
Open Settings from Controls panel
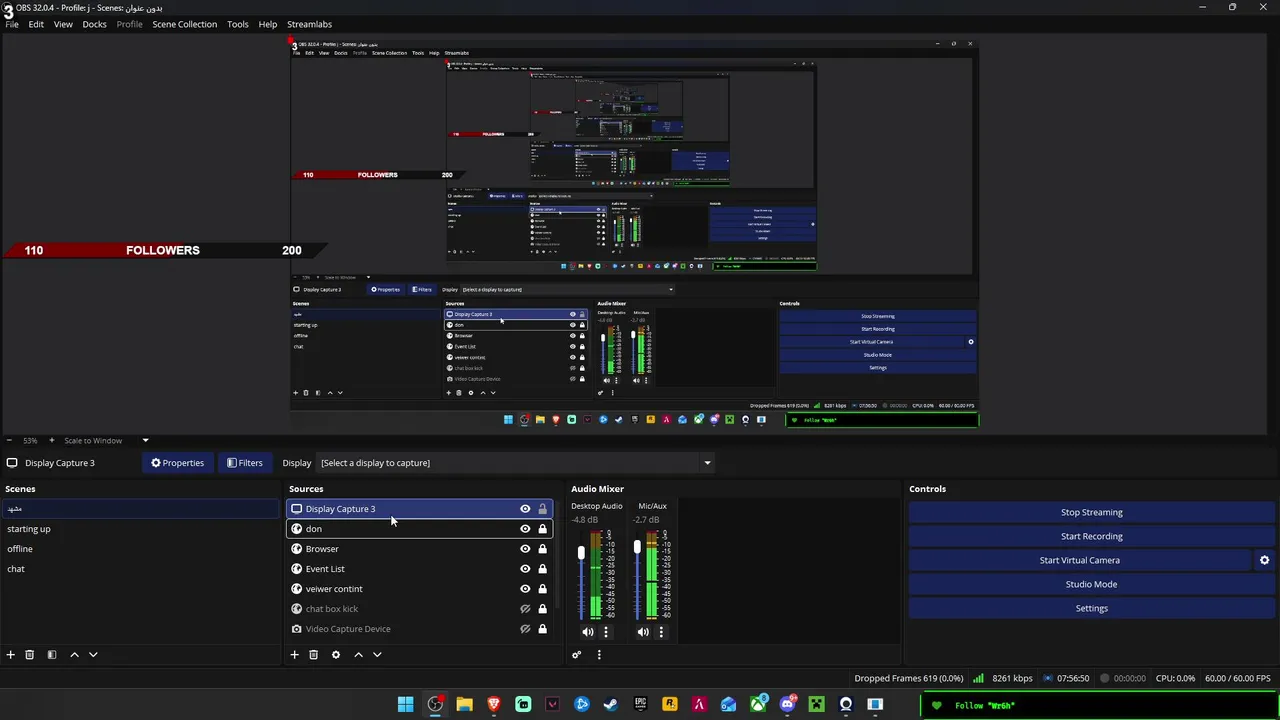1091,608
